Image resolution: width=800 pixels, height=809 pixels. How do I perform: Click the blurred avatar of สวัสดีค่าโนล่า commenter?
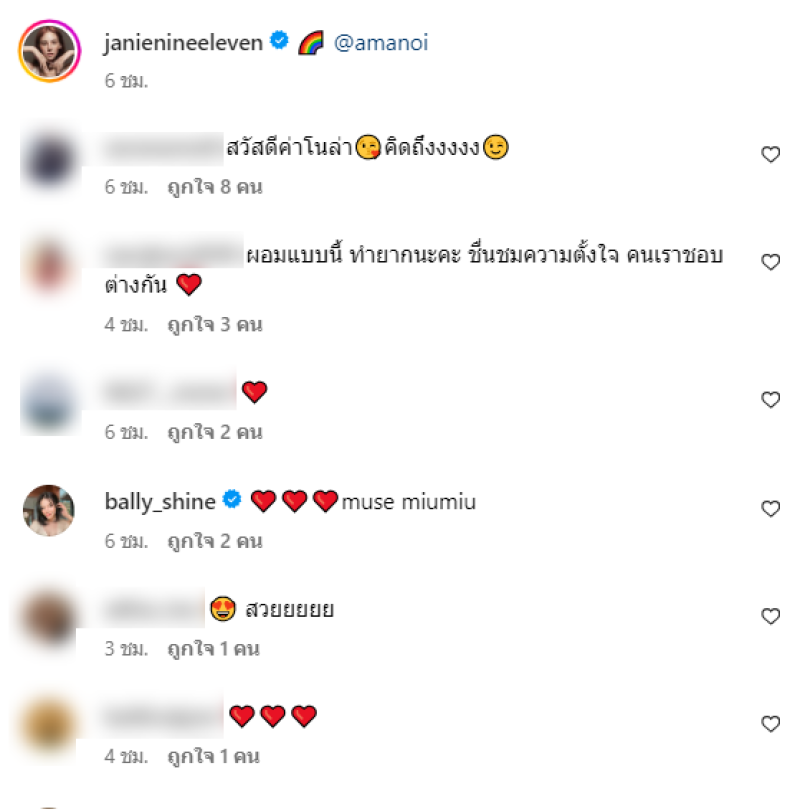(50, 159)
